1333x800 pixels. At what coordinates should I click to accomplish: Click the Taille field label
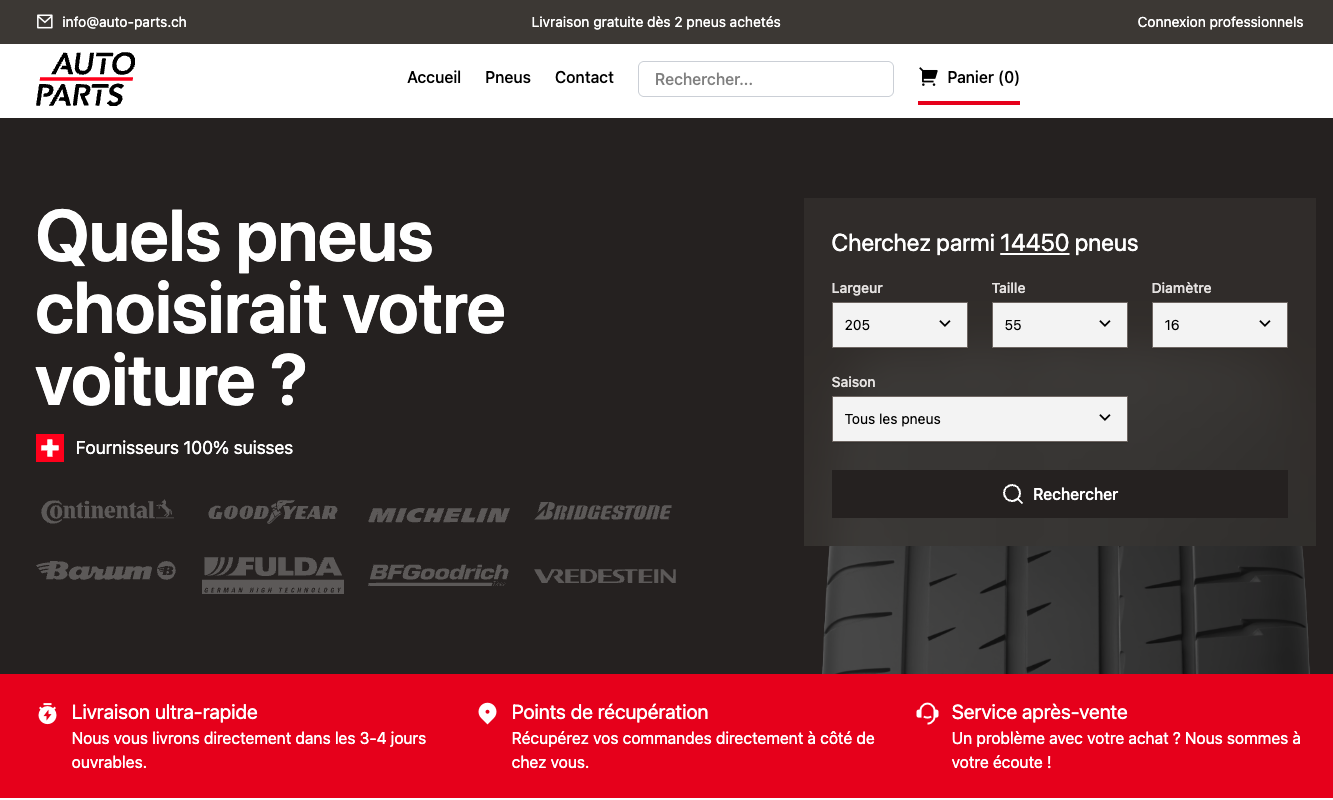[1009, 288]
